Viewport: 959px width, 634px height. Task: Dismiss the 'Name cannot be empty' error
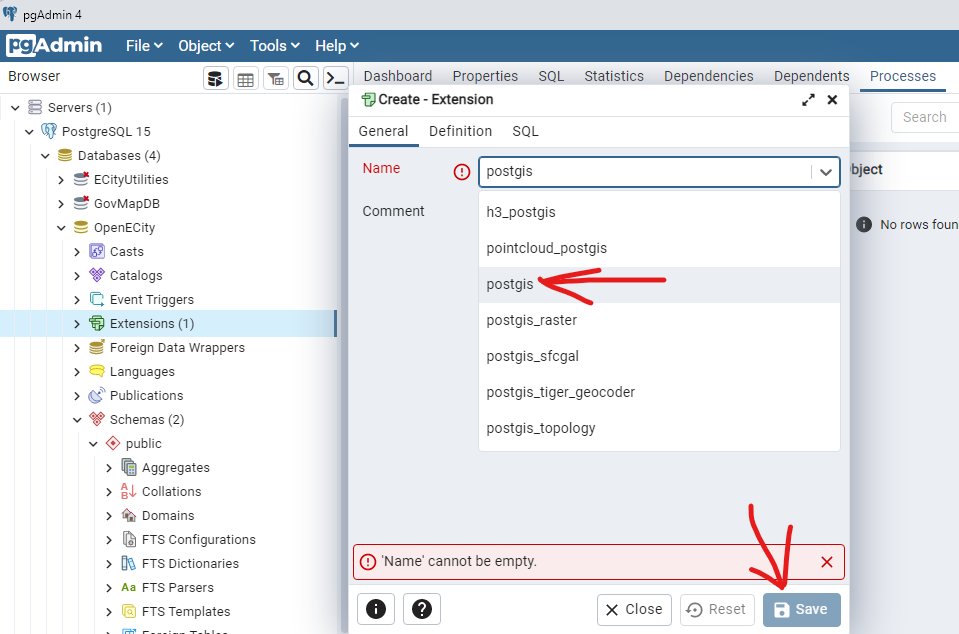[827, 562]
